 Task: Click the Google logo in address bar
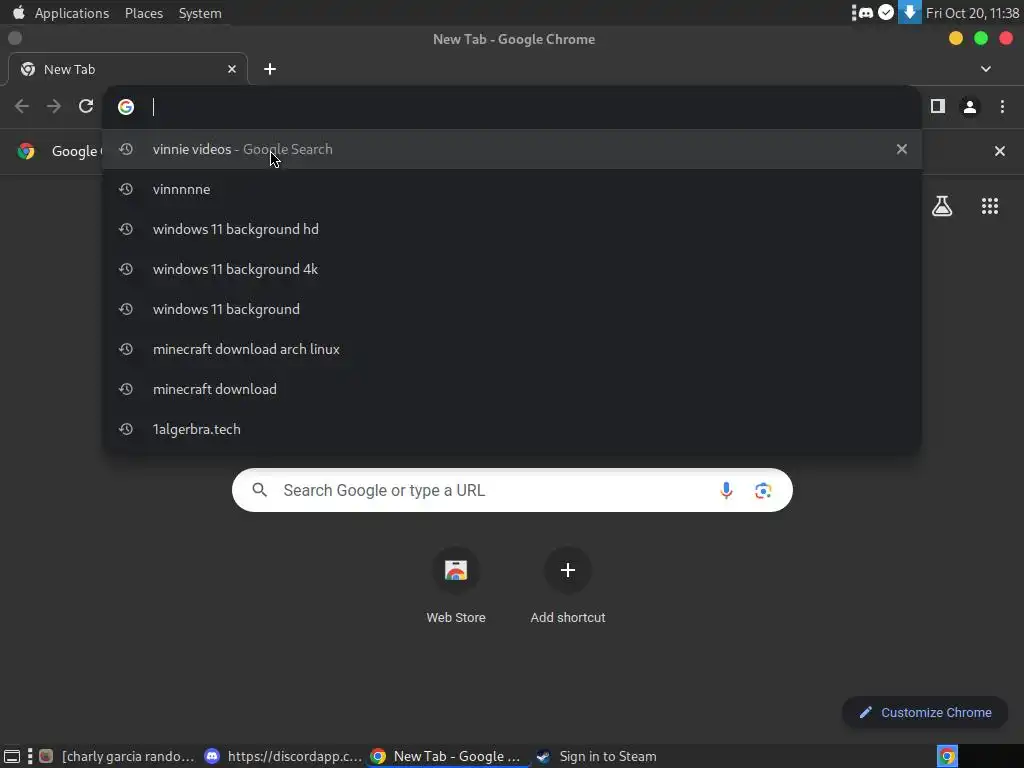point(126,106)
